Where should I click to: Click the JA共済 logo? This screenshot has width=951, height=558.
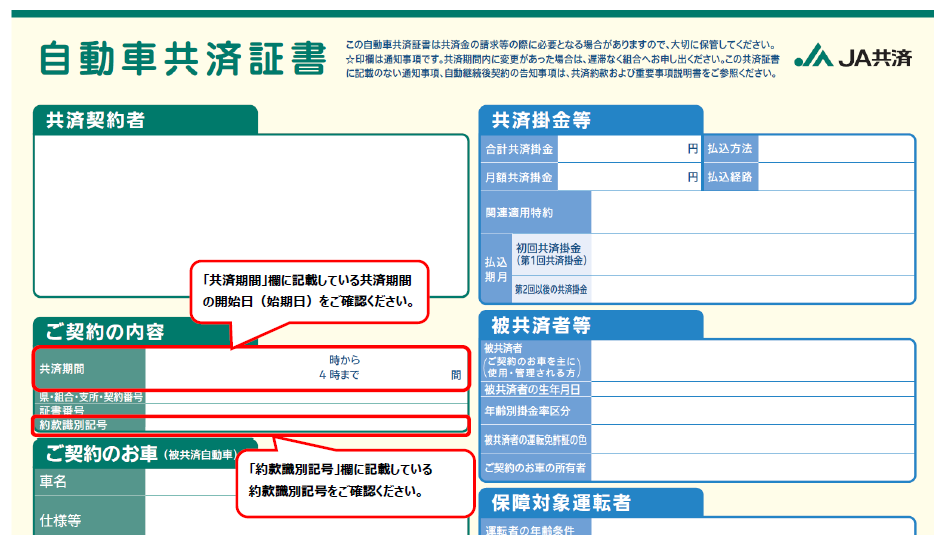coord(853,56)
